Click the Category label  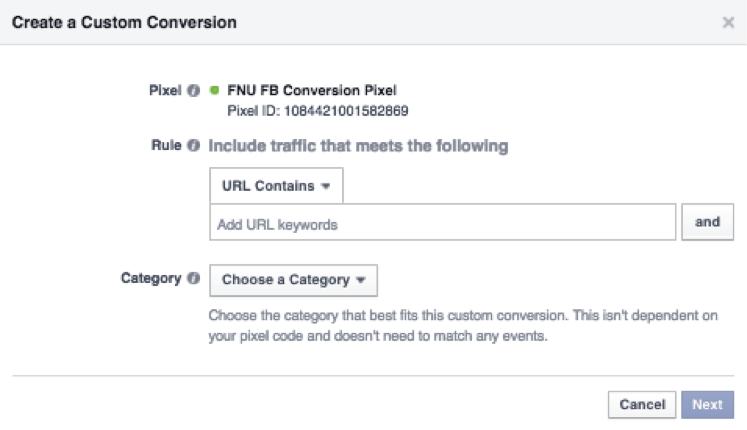(151, 279)
